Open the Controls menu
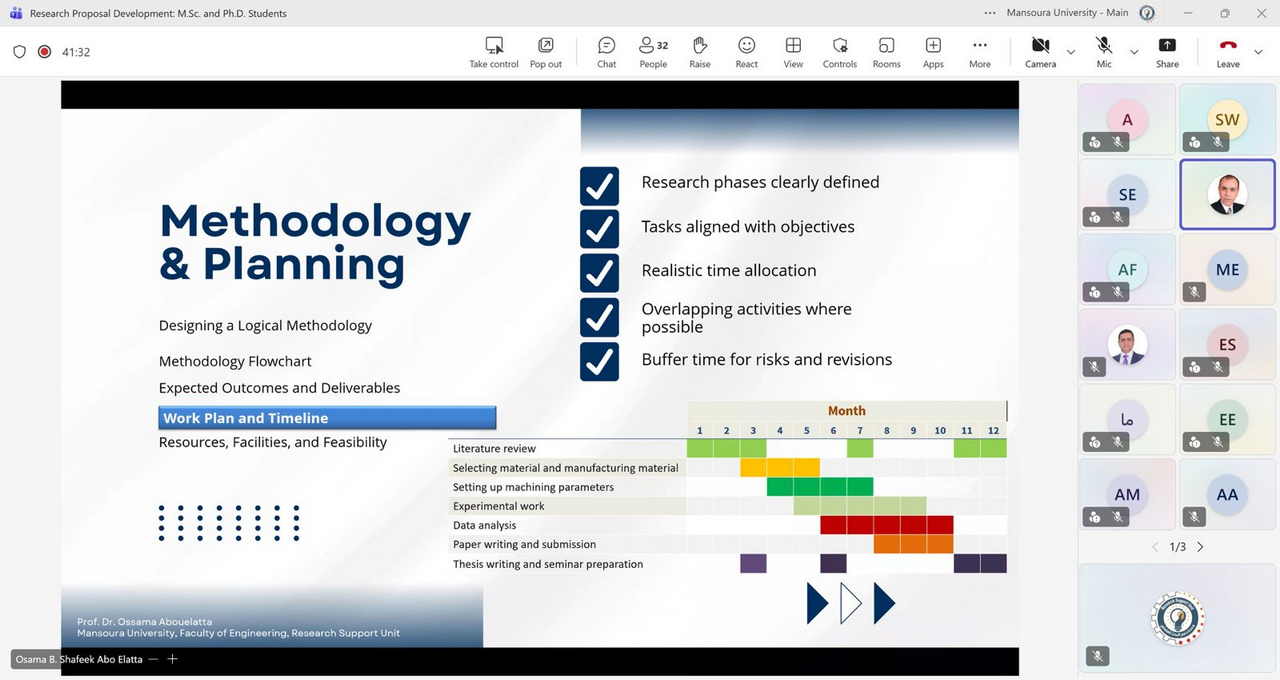The image size is (1280, 680). tap(840, 52)
